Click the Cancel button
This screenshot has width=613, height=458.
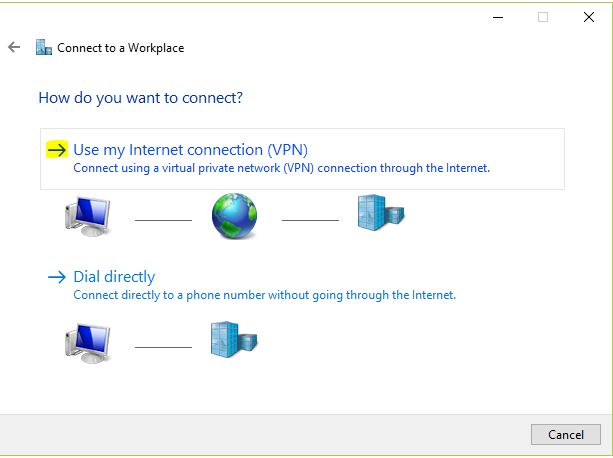pos(566,435)
